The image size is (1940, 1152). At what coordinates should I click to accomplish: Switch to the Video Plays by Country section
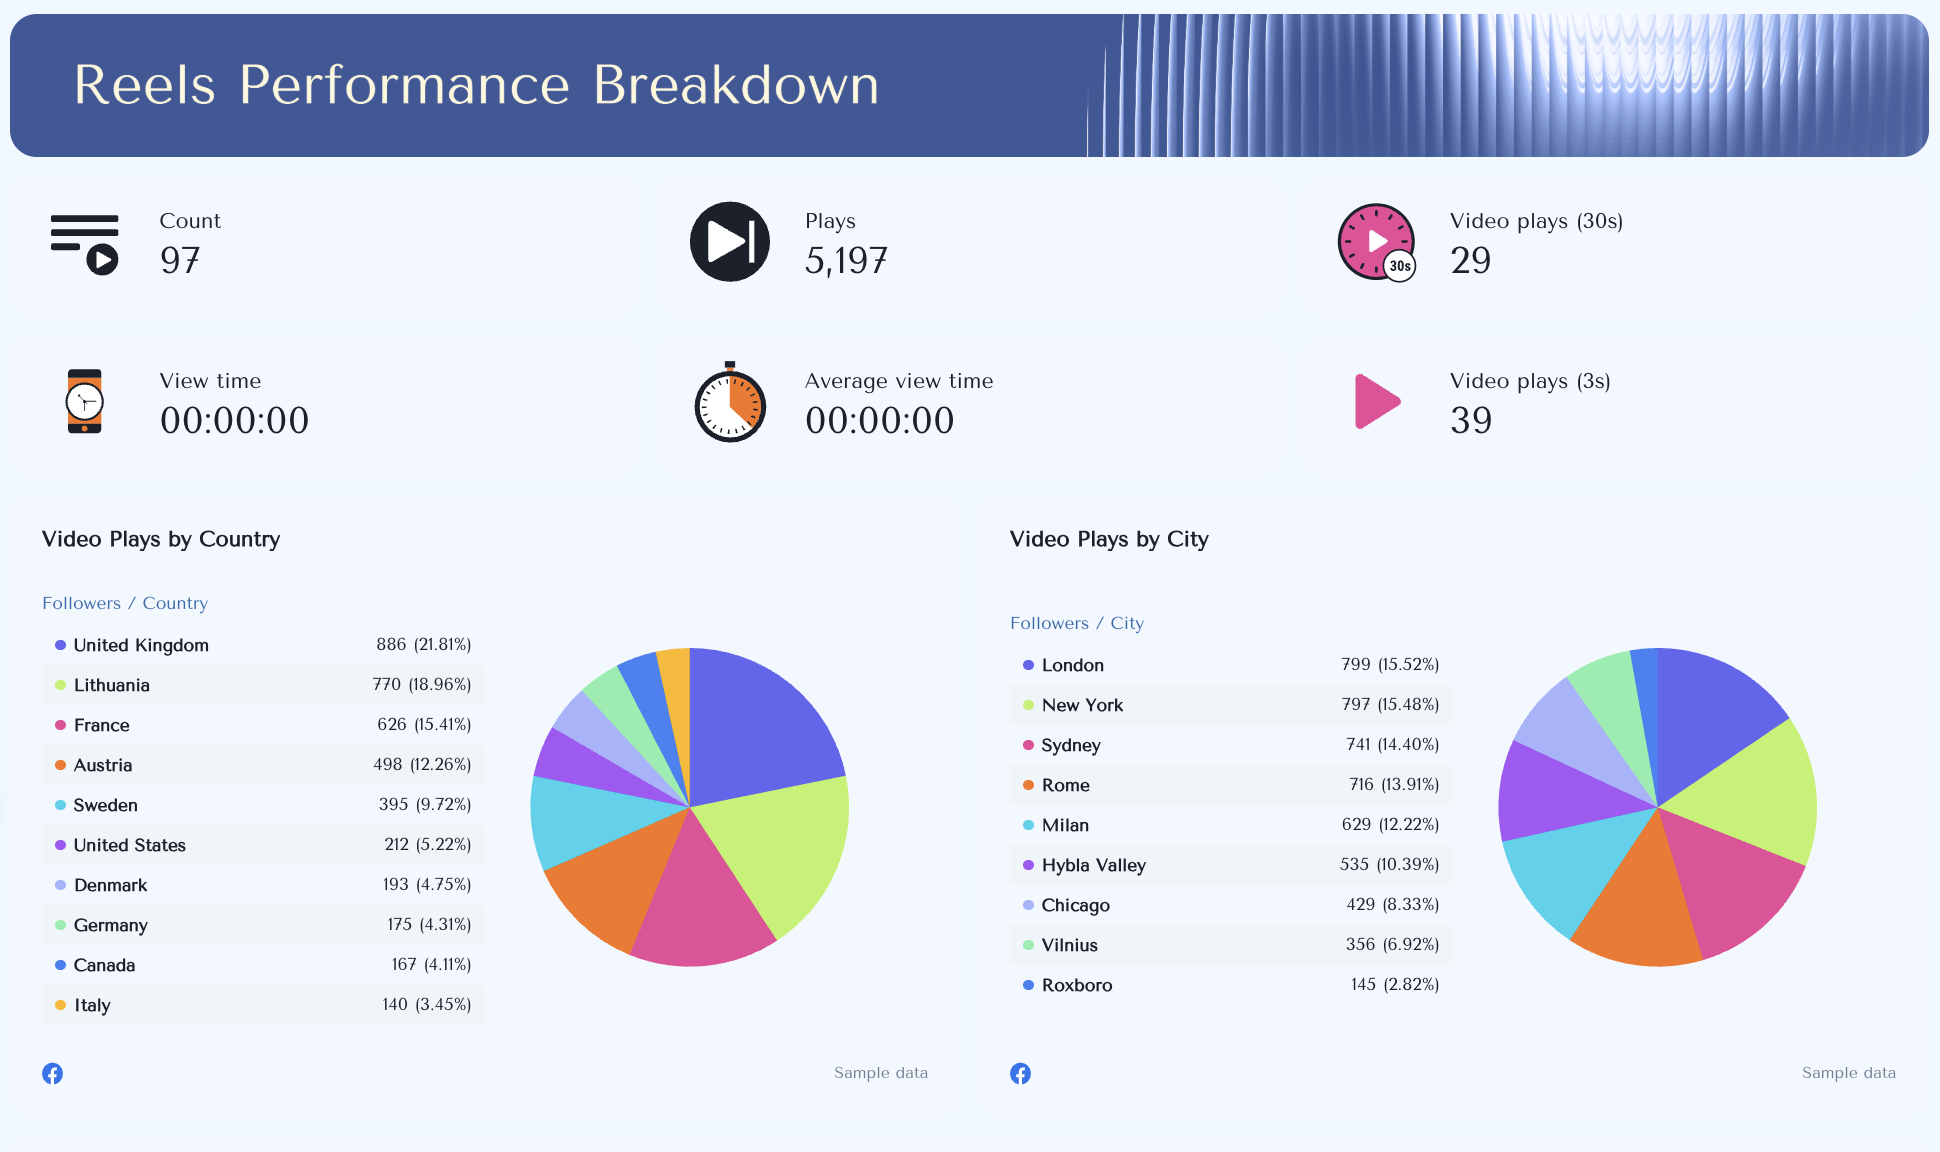coord(161,539)
